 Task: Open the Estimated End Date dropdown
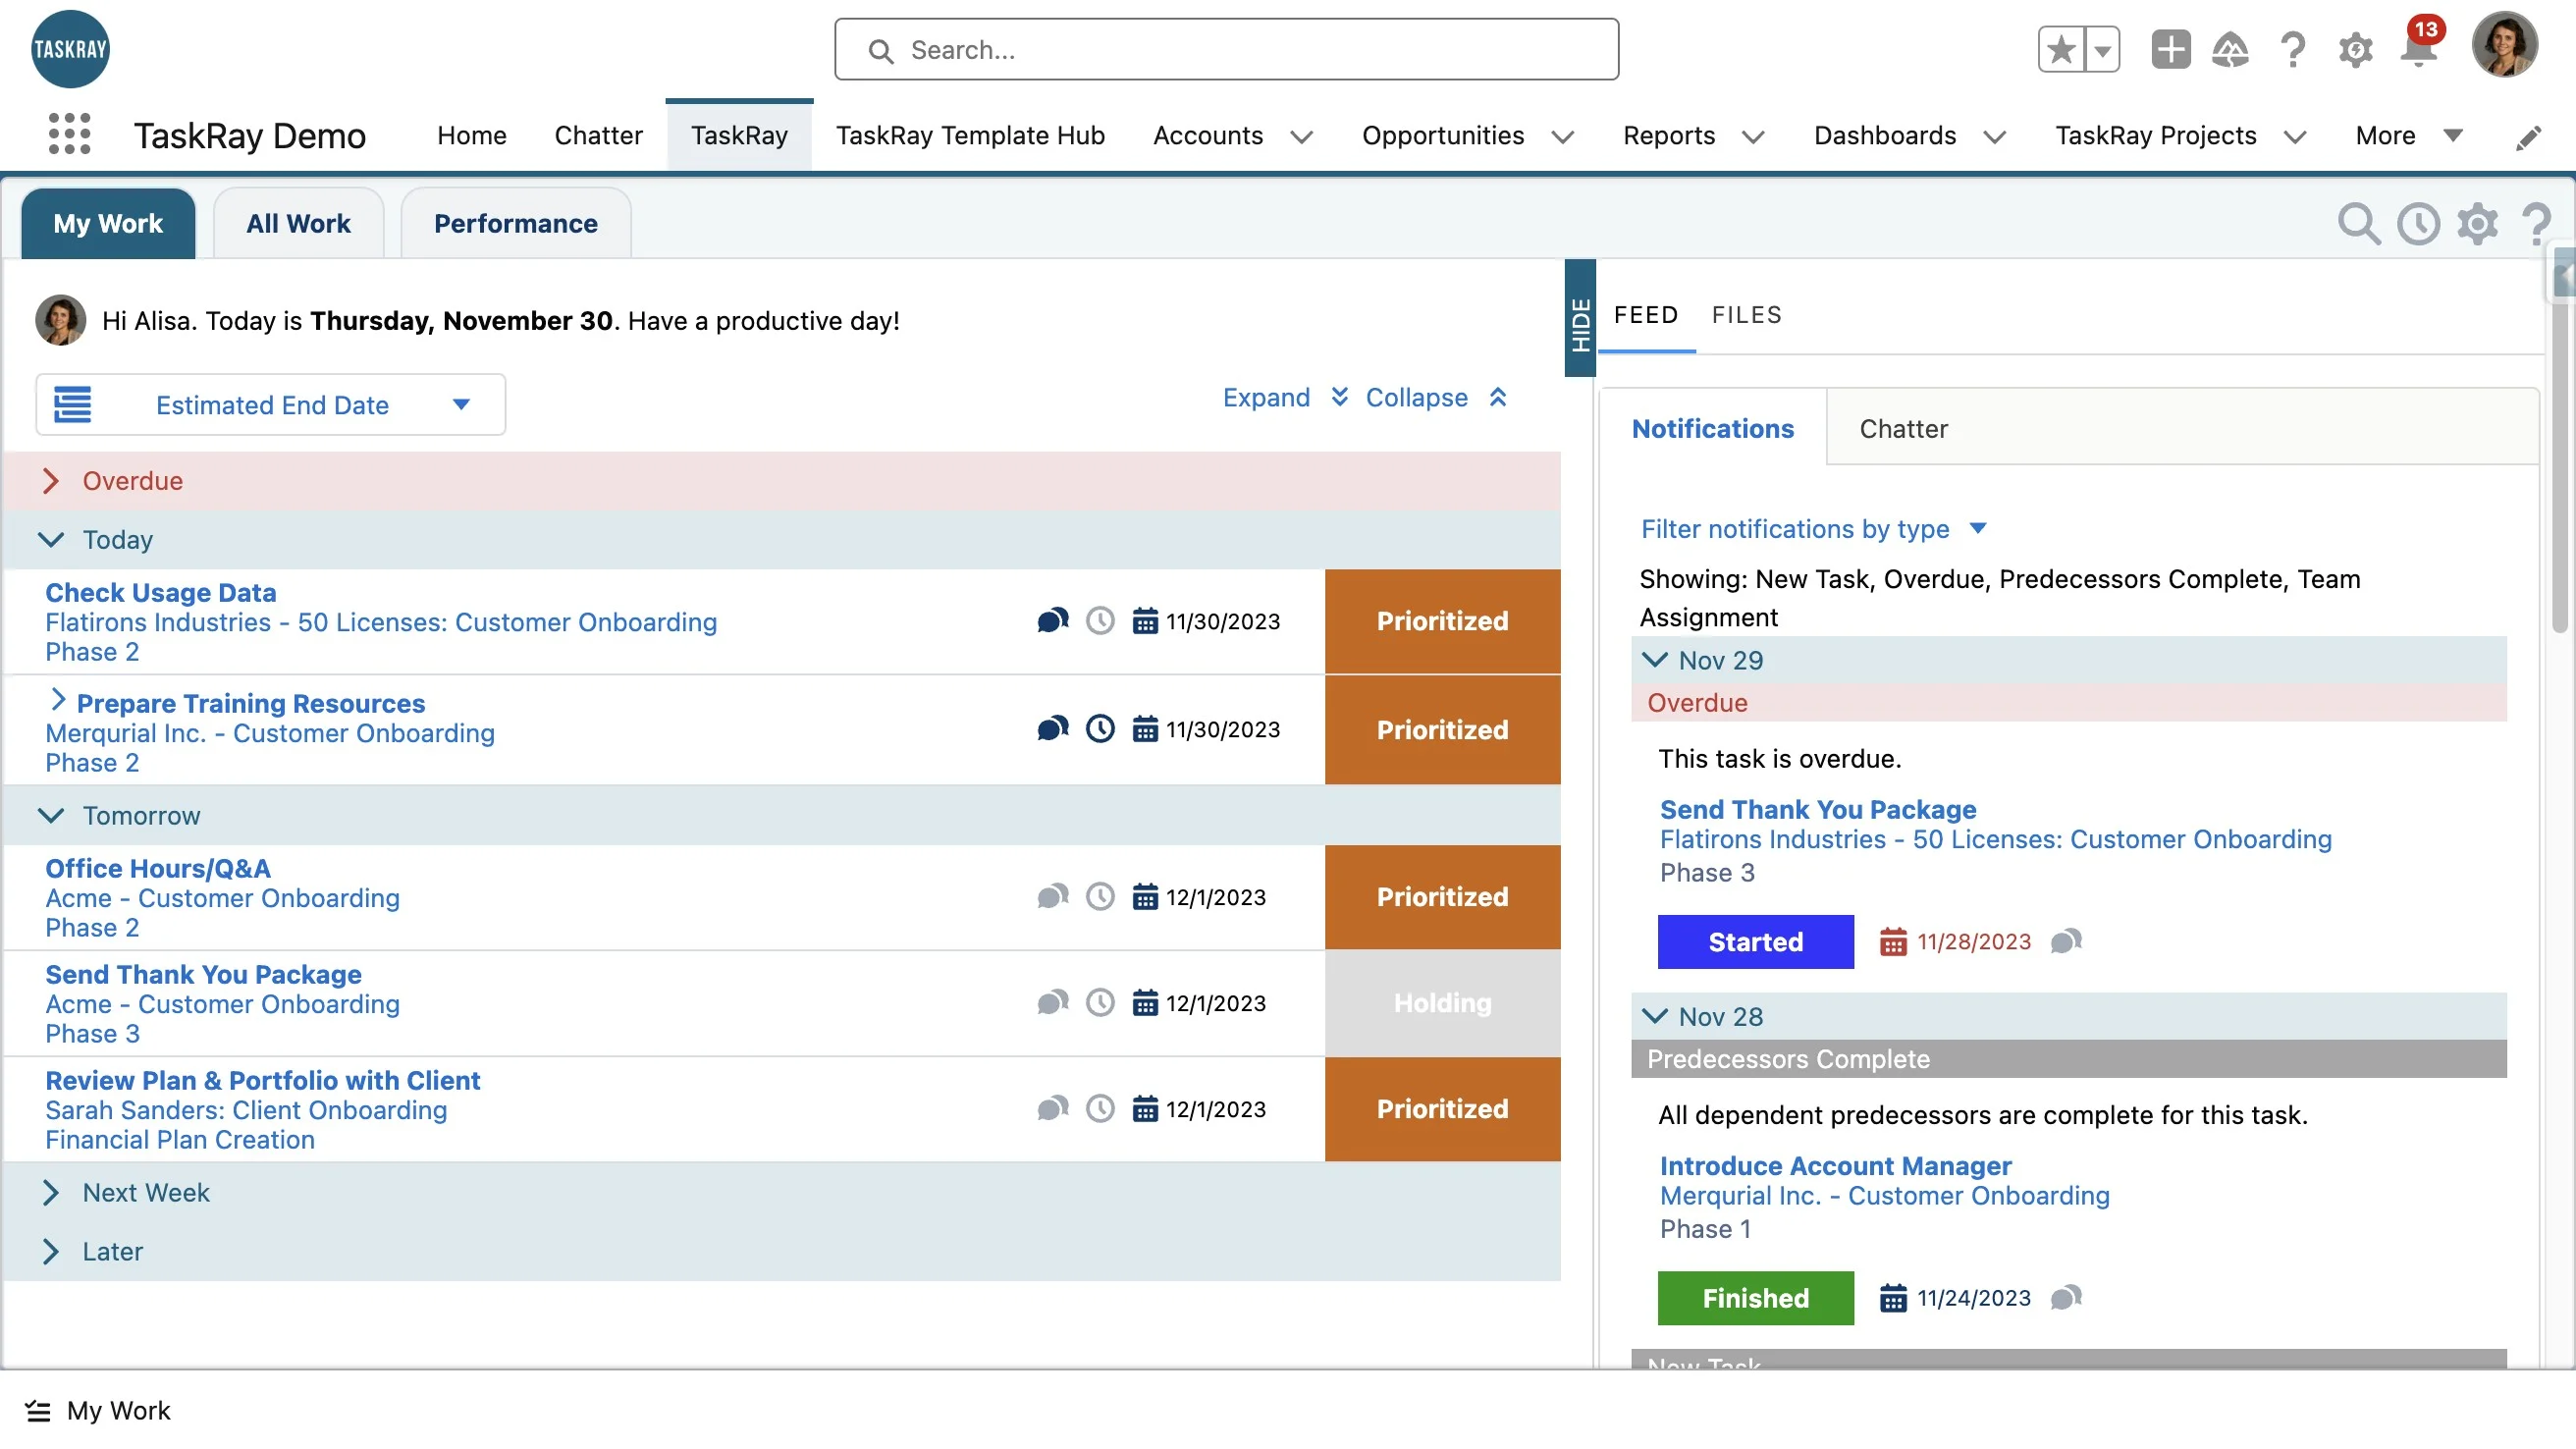click(270, 405)
